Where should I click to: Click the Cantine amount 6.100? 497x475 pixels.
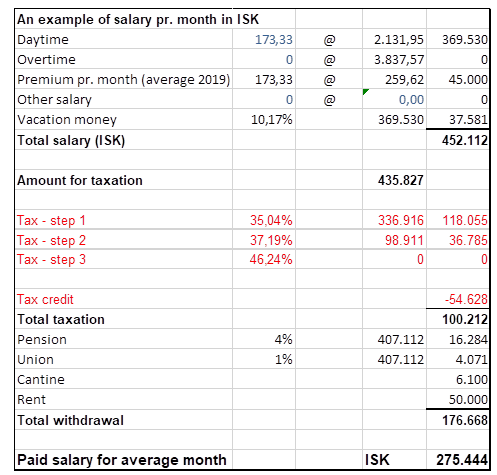click(x=458, y=379)
